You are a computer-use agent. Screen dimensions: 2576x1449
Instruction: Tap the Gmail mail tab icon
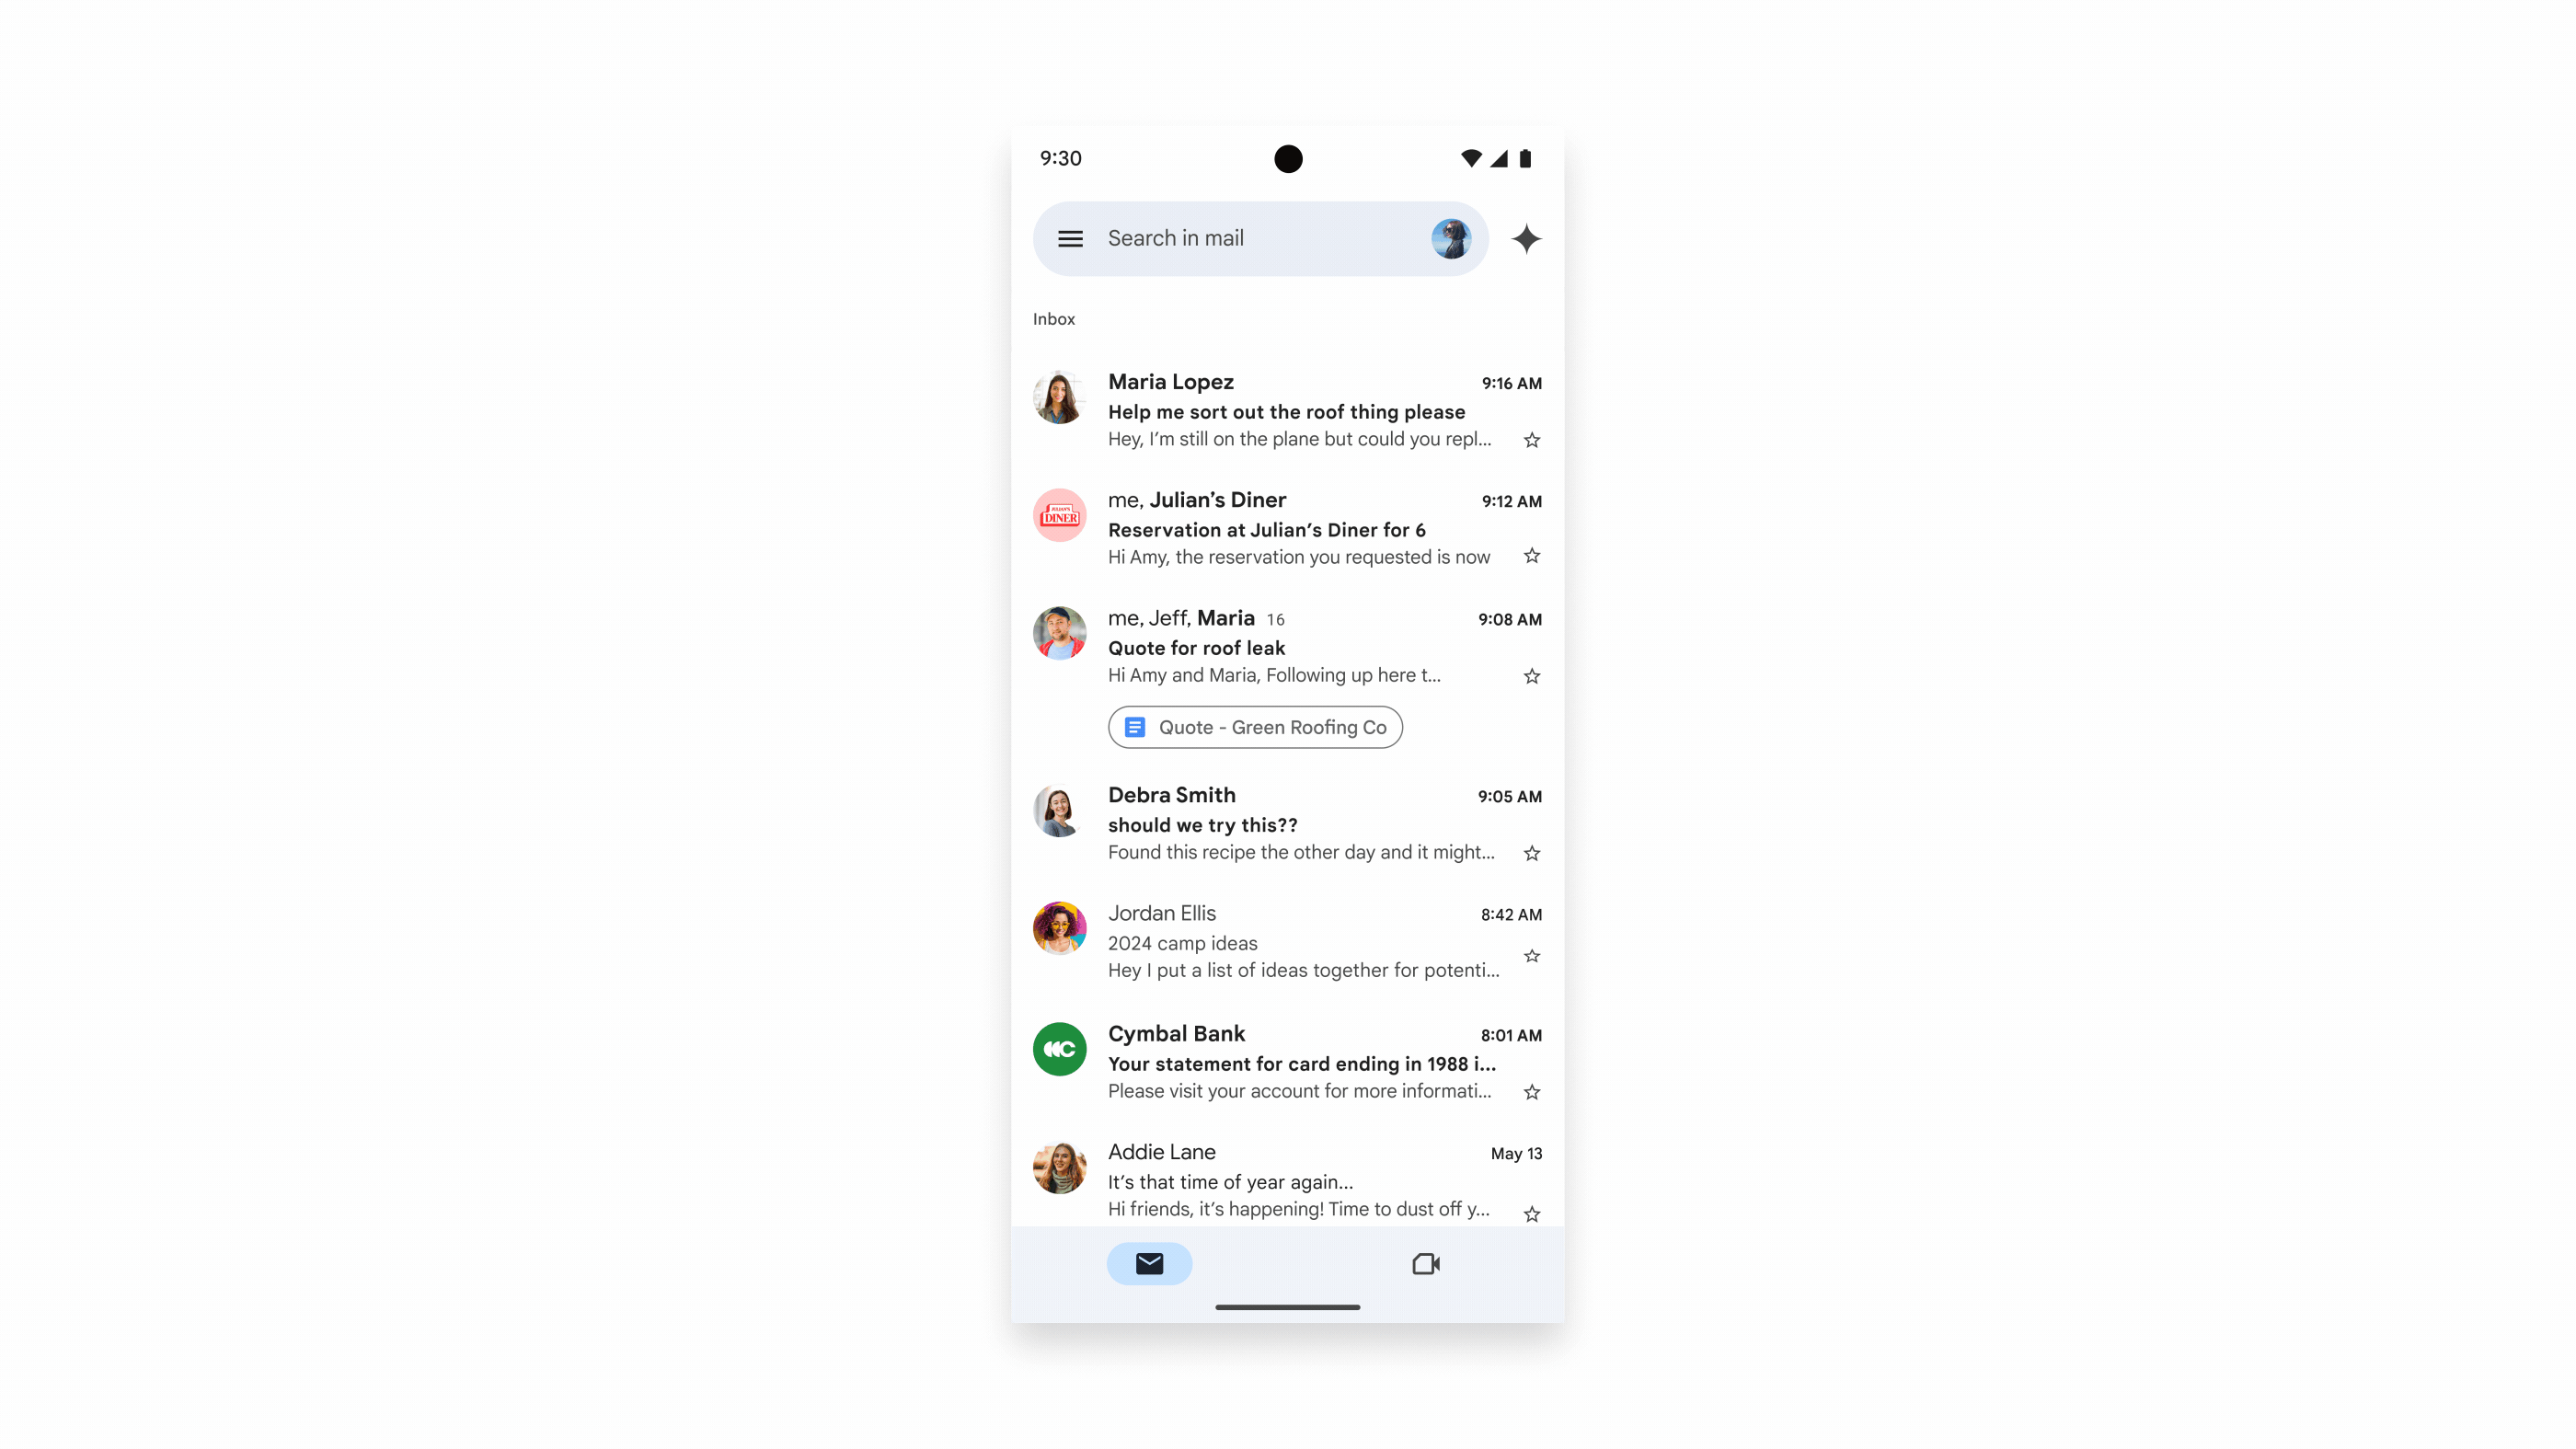coord(1150,1263)
